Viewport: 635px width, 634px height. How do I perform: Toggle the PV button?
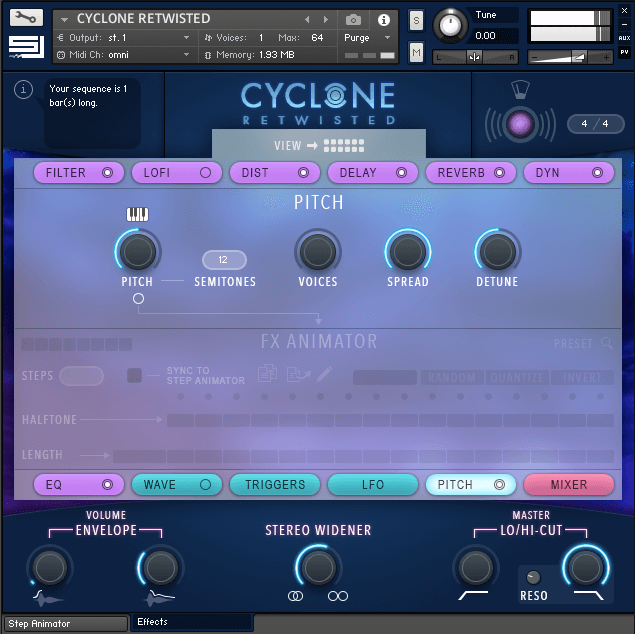tap(624, 52)
